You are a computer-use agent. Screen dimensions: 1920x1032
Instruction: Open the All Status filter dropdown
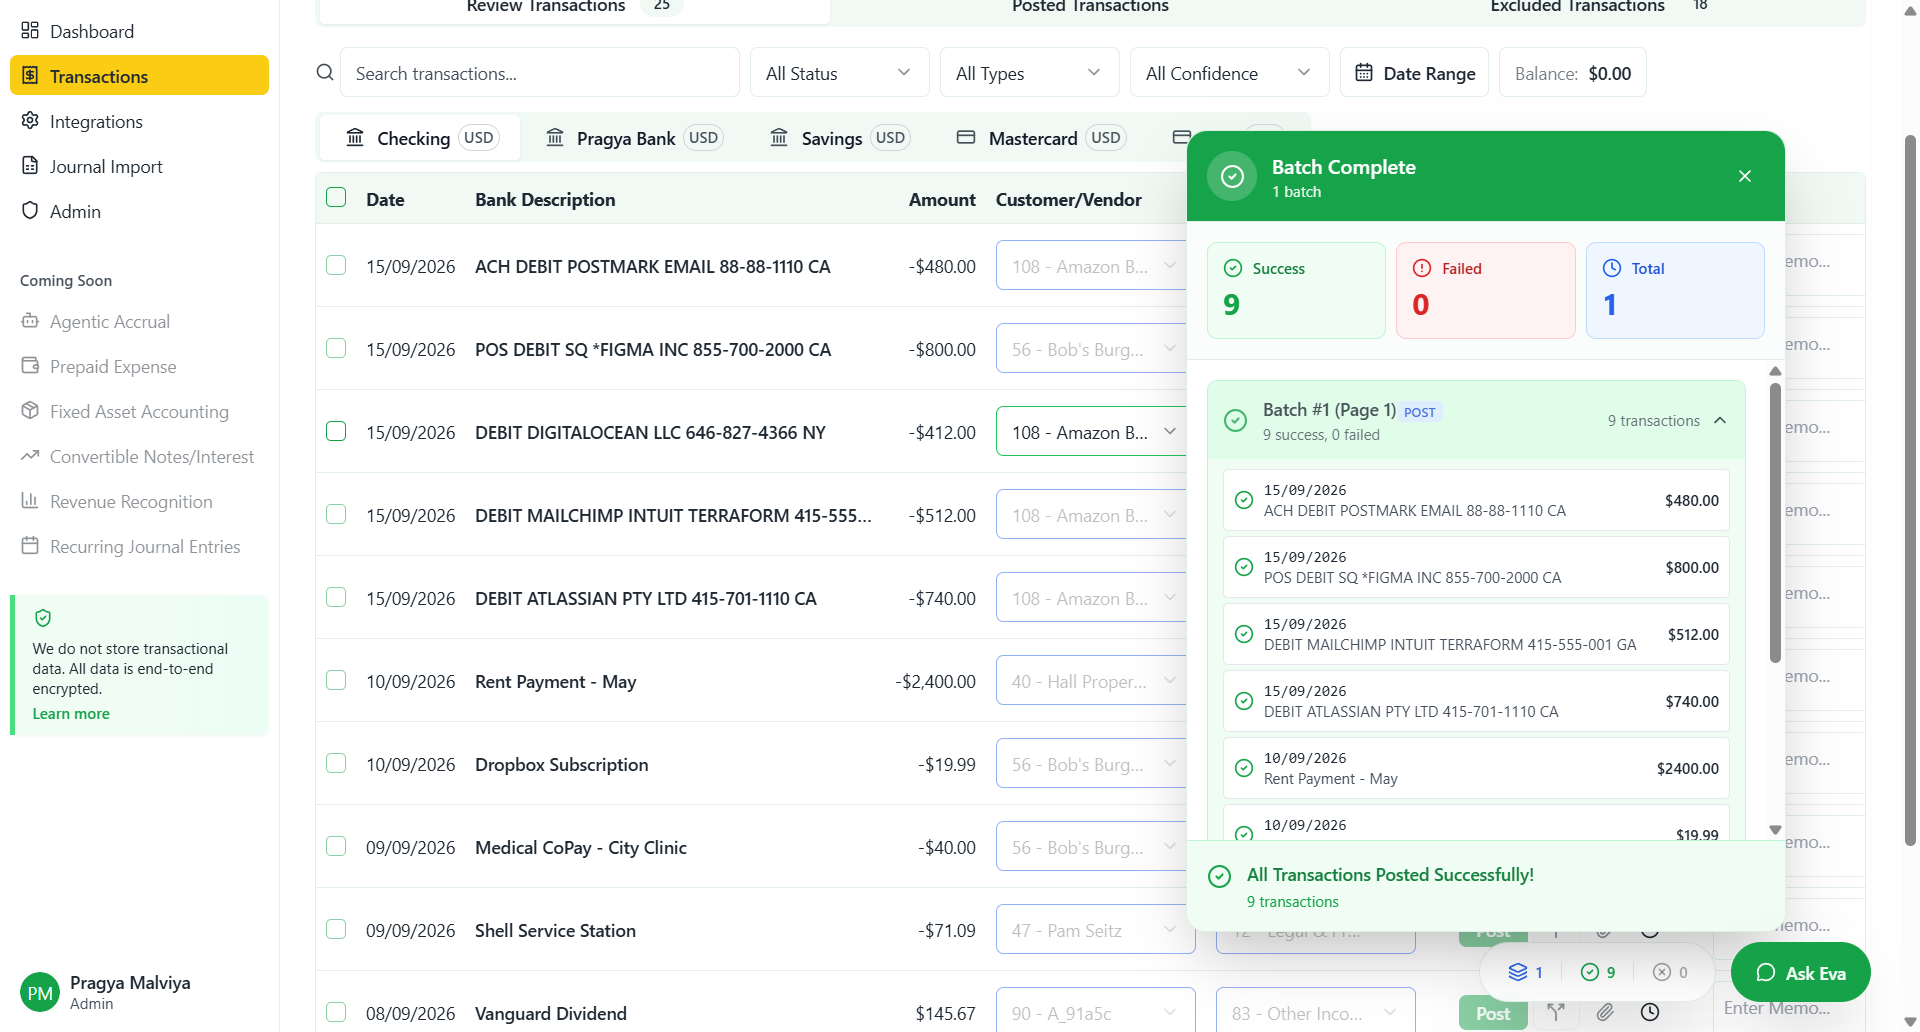[x=838, y=73]
